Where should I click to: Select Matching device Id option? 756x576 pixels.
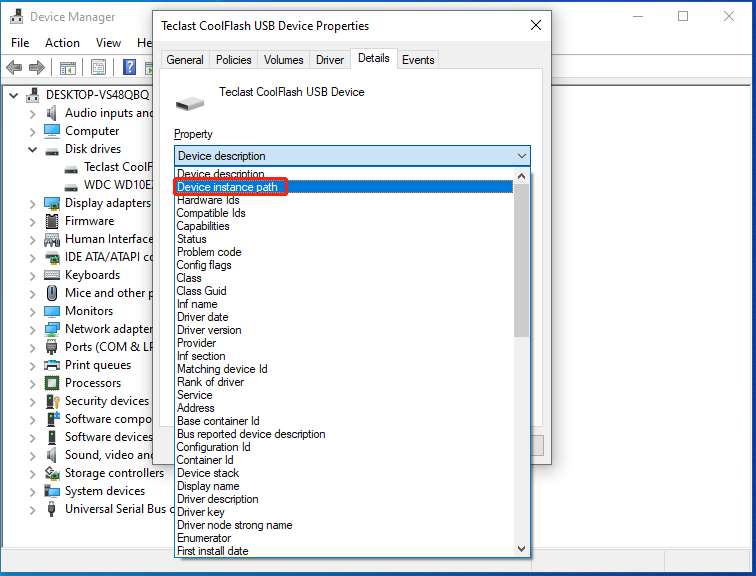pyautogui.click(x=343, y=369)
